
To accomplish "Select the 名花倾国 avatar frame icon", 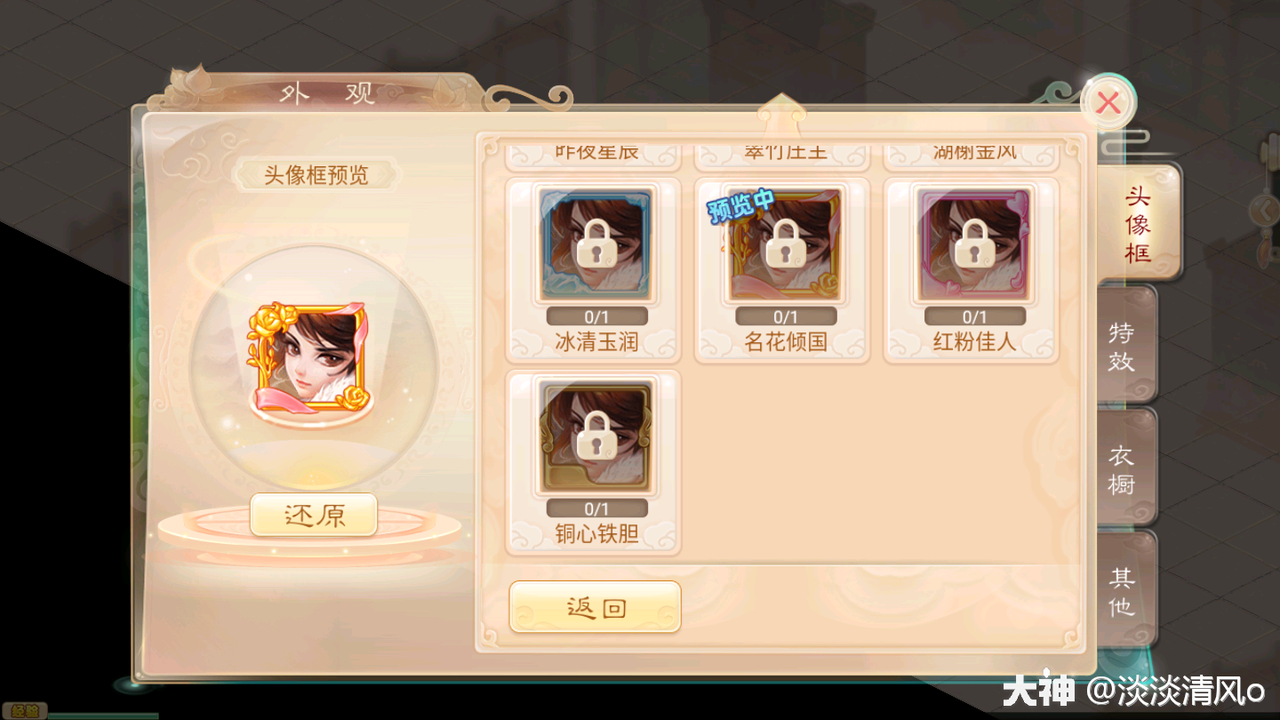I will (x=786, y=245).
